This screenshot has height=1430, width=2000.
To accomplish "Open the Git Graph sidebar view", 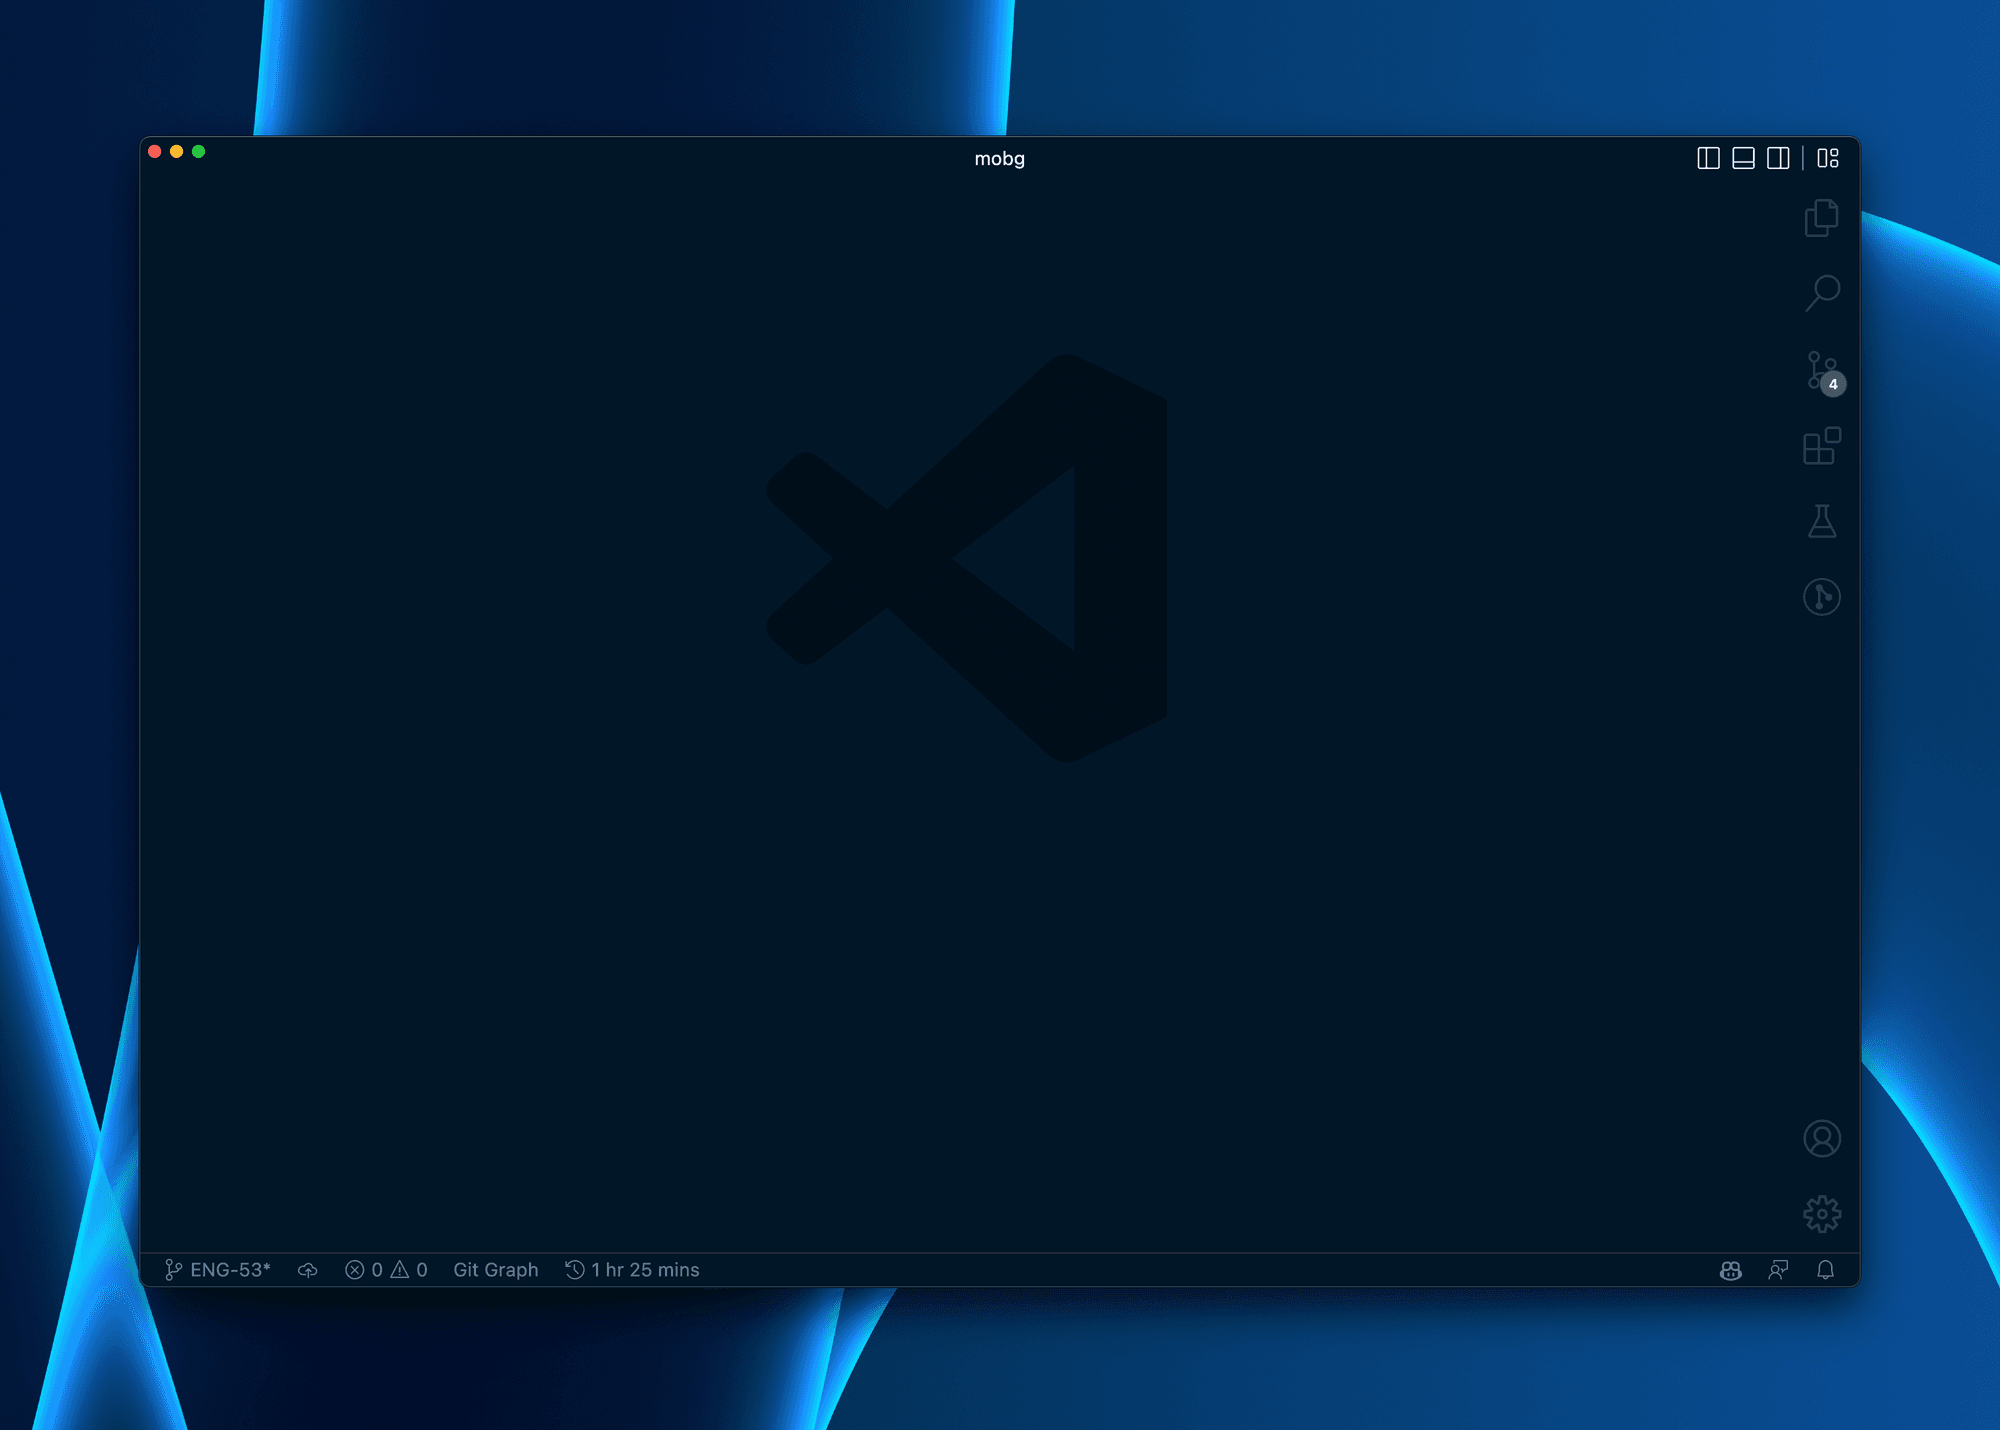I will [1822, 597].
